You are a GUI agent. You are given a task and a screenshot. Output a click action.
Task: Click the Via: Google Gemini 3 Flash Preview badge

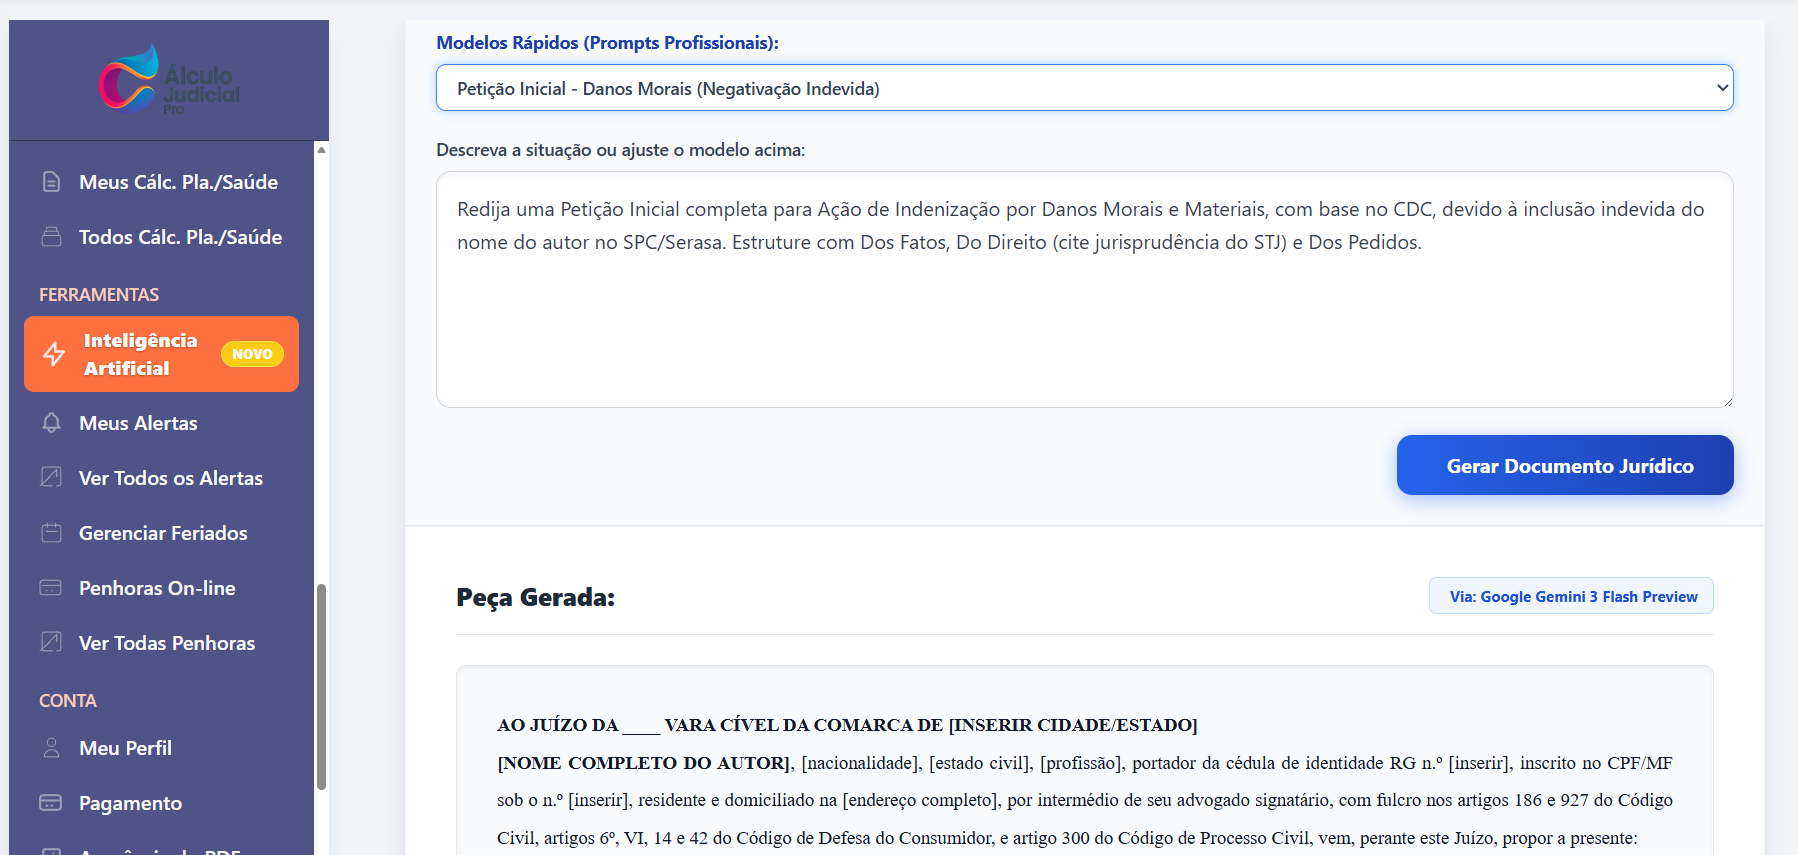coord(1571,596)
